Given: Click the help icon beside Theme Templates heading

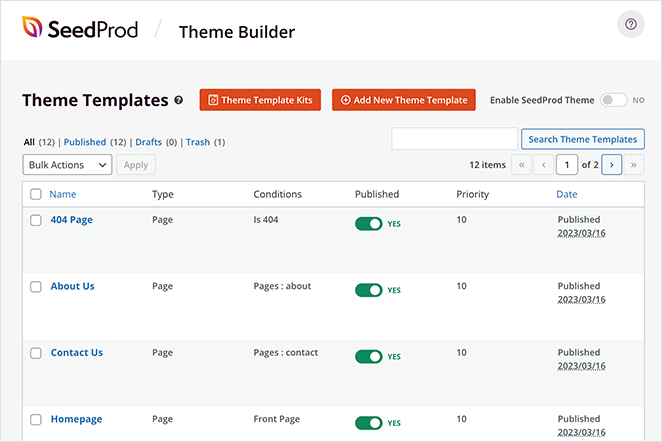Looking at the screenshot, I should click(x=179, y=101).
